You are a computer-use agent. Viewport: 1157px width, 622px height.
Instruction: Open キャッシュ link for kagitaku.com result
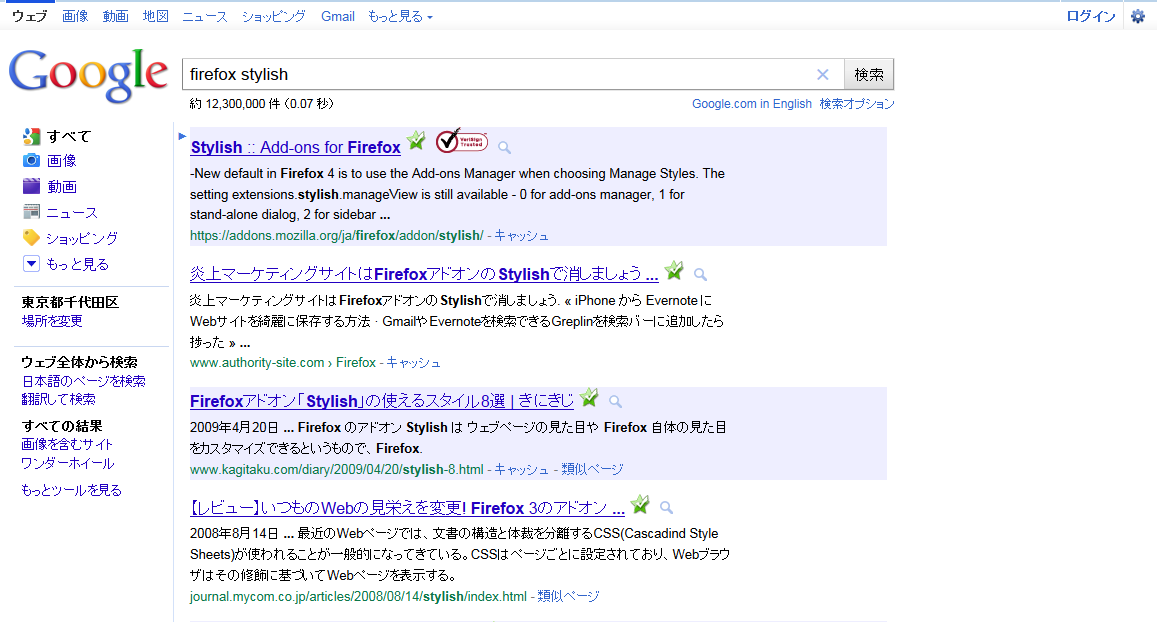point(521,469)
